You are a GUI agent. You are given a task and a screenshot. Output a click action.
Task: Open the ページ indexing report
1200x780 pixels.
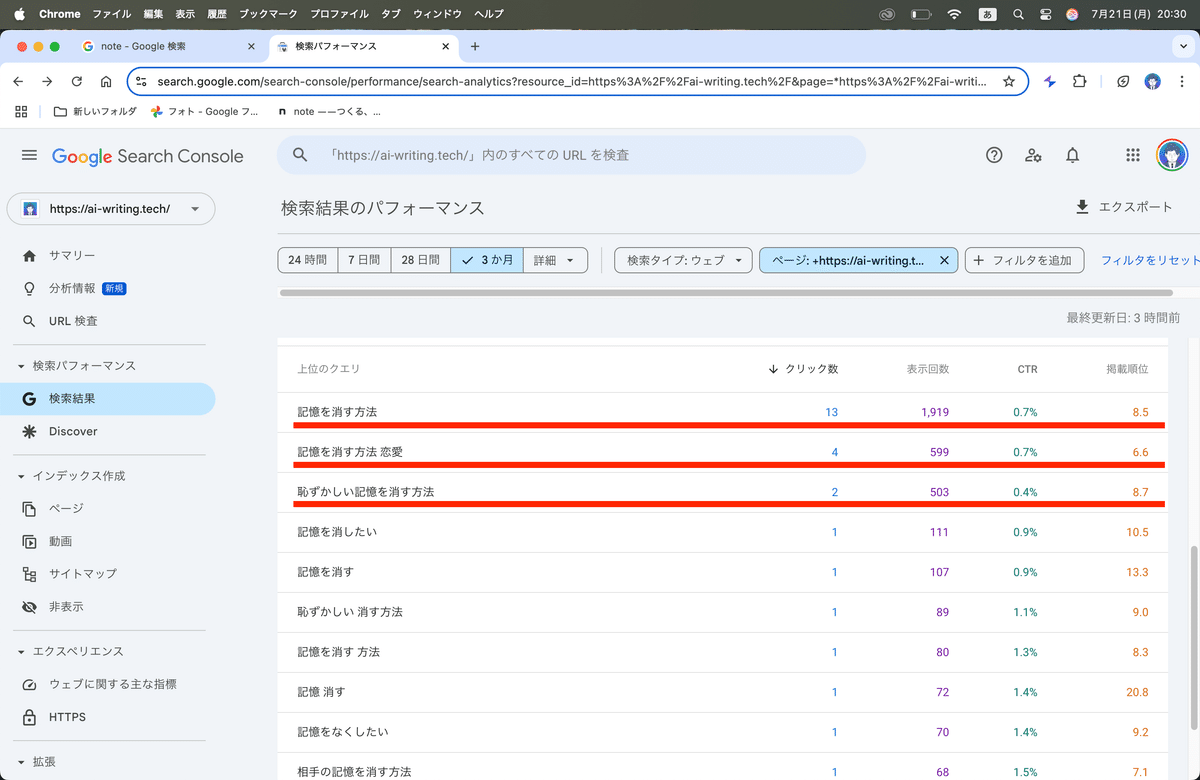(x=107, y=508)
